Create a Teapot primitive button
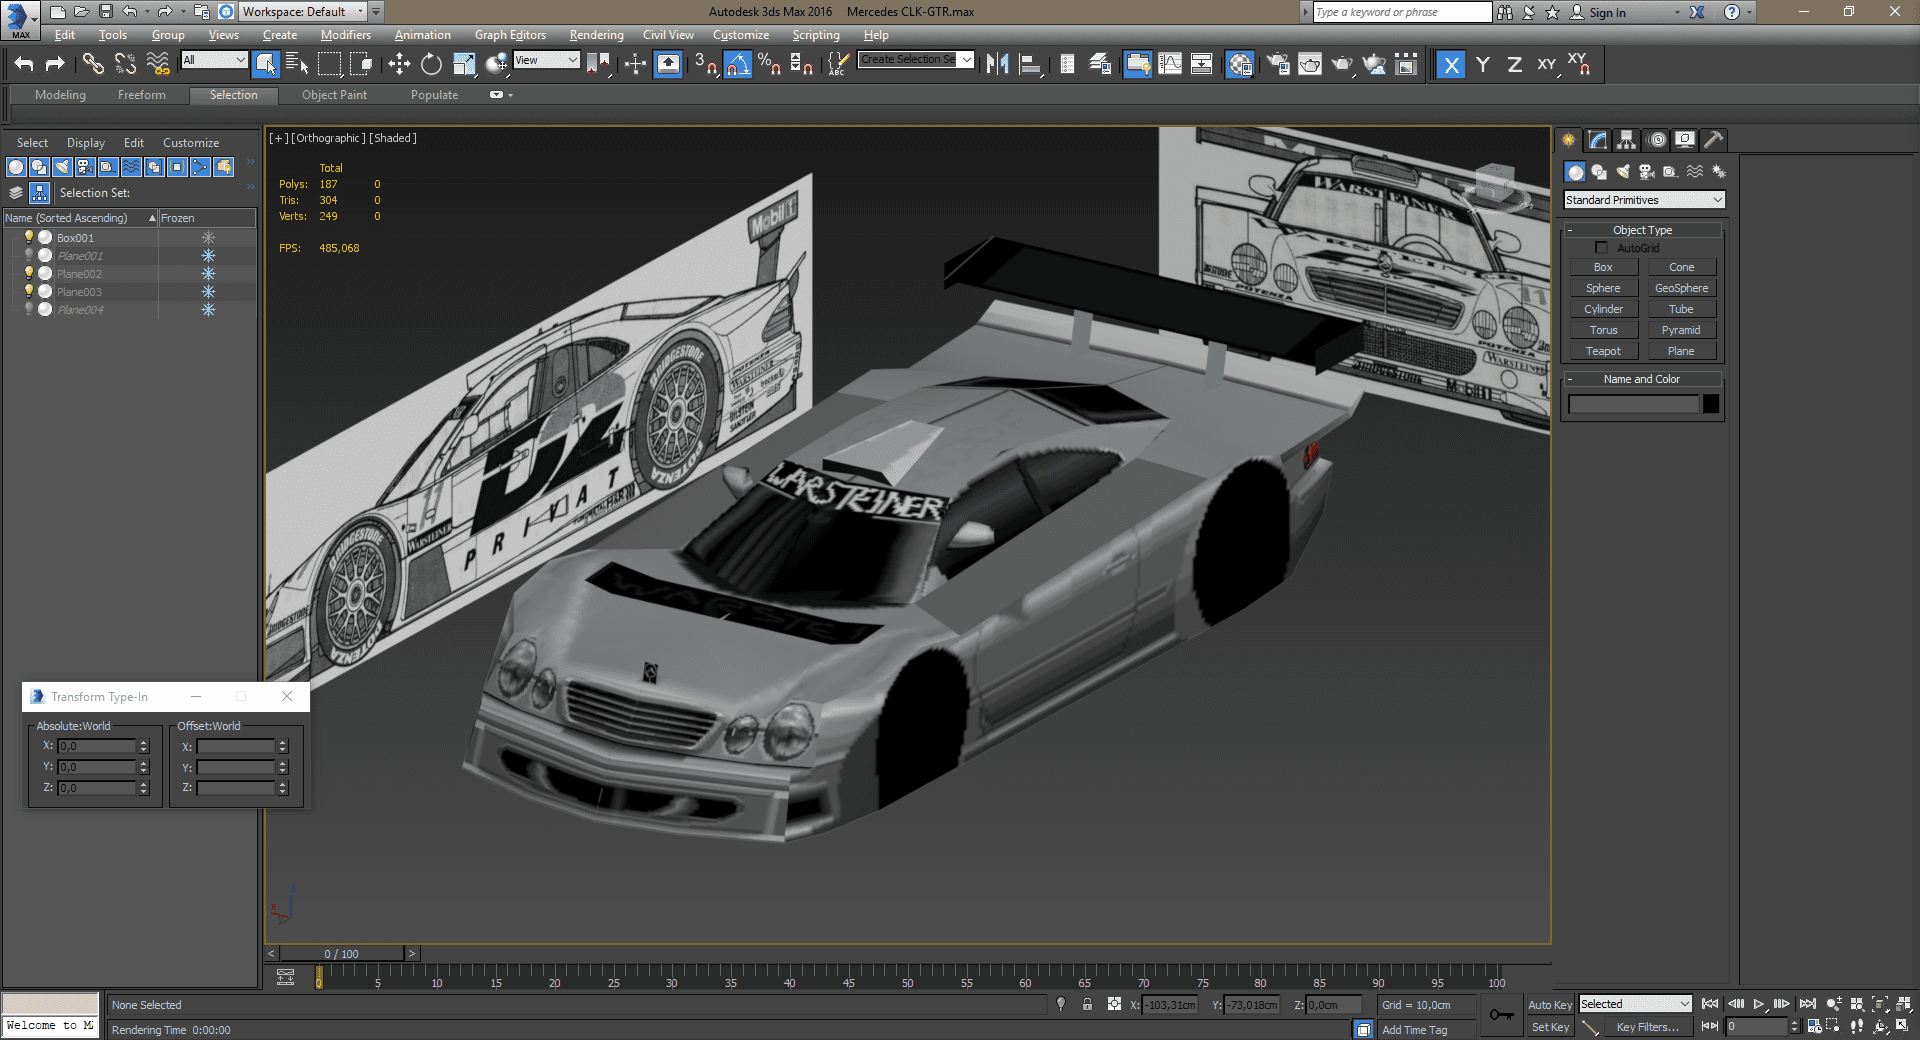This screenshot has width=1920, height=1040. (1603, 351)
